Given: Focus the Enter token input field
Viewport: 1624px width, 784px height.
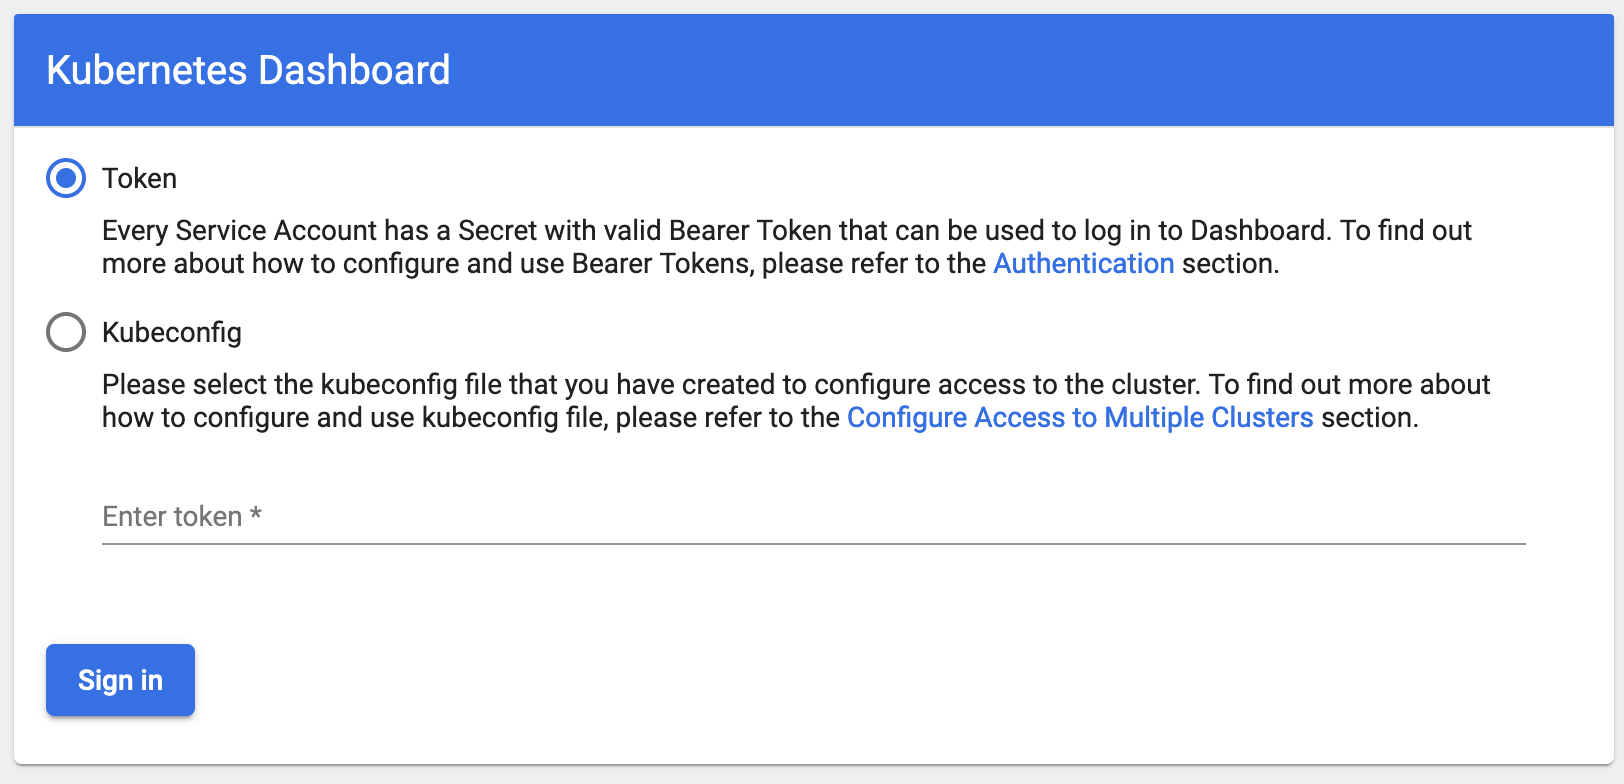Looking at the screenshot, I should pyautogui.click(x=814, y=517).
